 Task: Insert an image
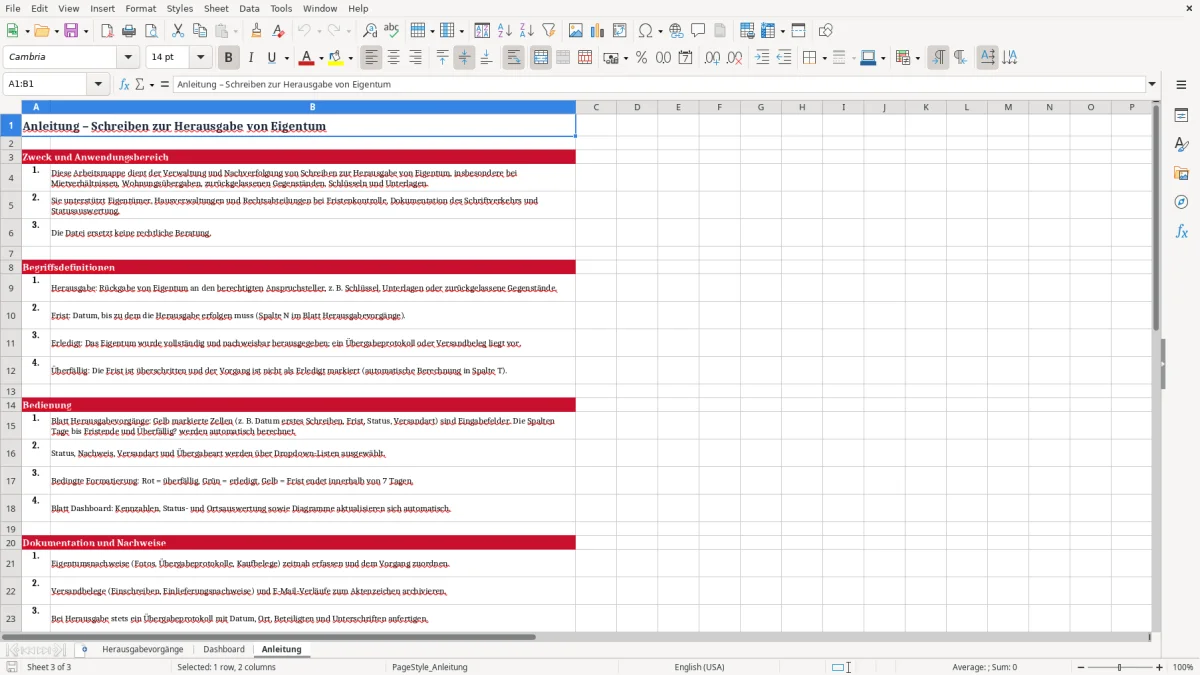(x=576, y=31)
